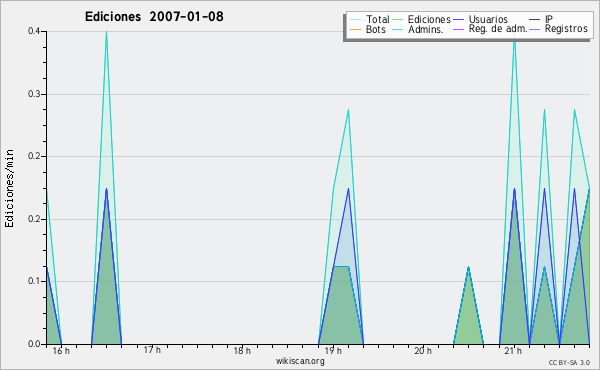This screenshot has width=600, height=370.
Task: Click the 18 h time axis label
Action: (242, 350)
